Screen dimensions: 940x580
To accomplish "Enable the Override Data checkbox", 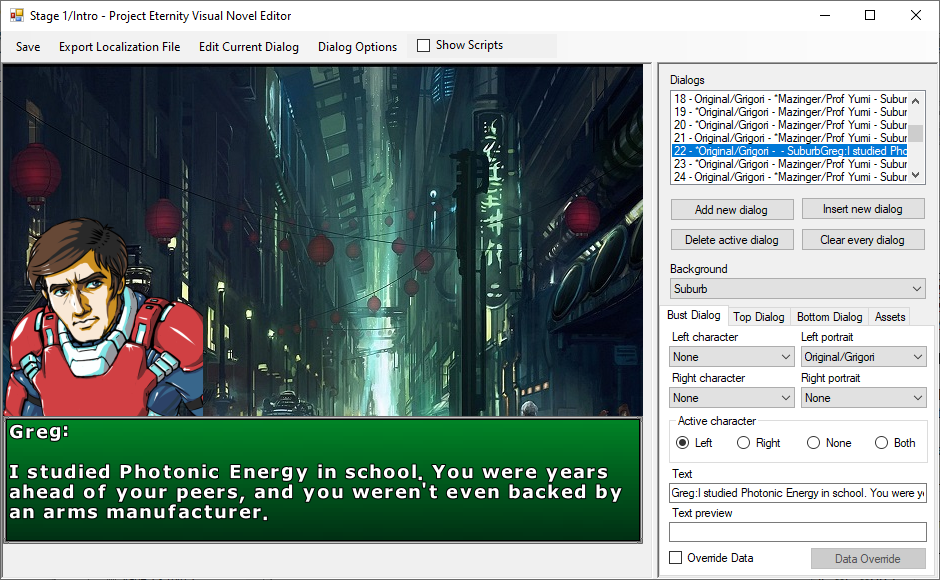I will click(676, 558).
